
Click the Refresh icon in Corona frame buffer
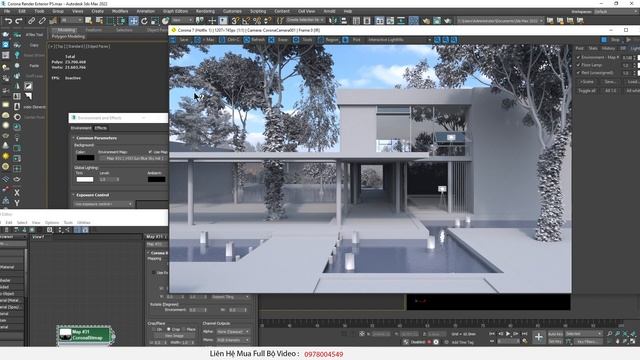pyautogui.click(x=247, y=40)
